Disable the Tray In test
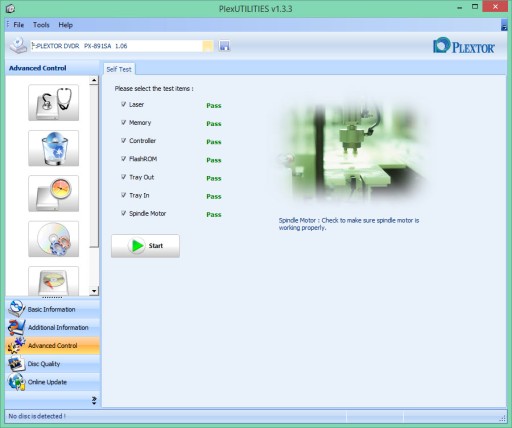This screenshot has height=428, width=512. 124,195
